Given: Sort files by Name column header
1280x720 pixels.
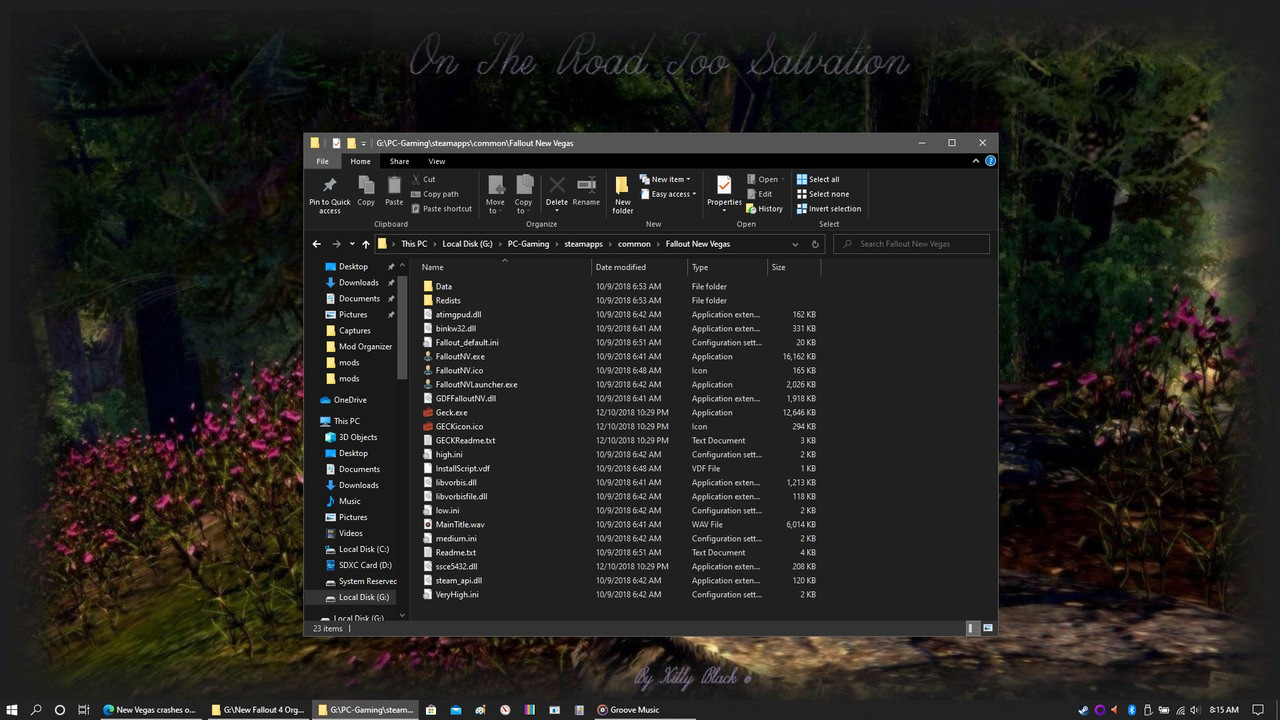Looking at the screenshot, I should [503, 267].
